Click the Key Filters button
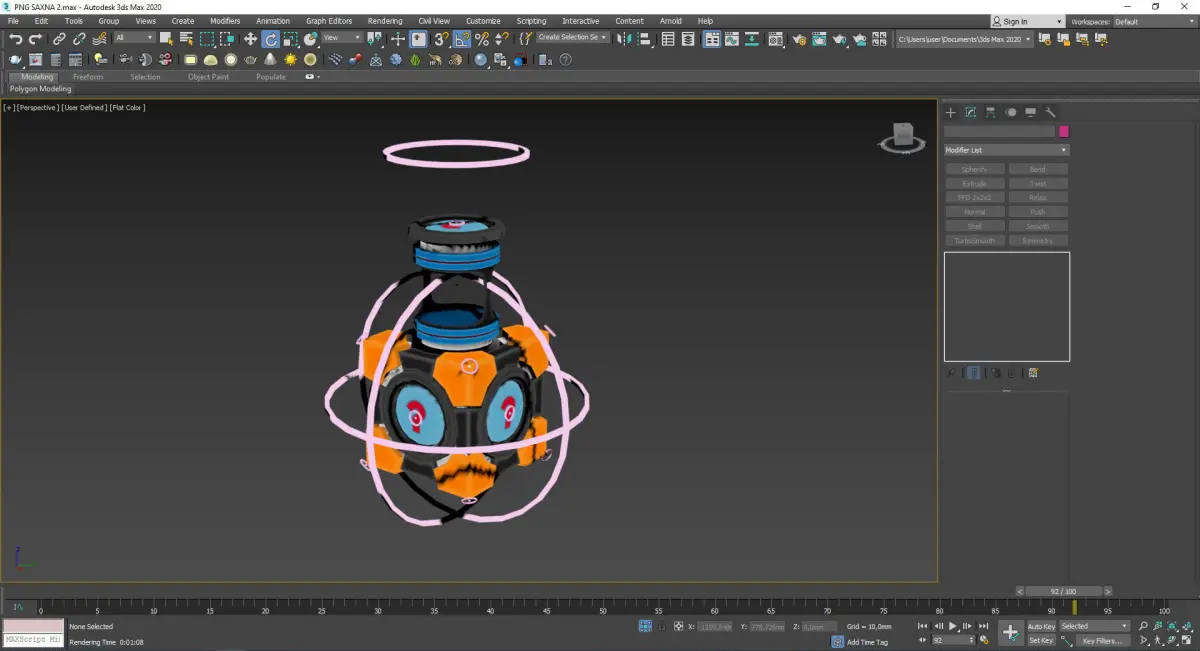Viewport: 1200px width, 651px height. pyautogui.click(x=1102, y=640)
